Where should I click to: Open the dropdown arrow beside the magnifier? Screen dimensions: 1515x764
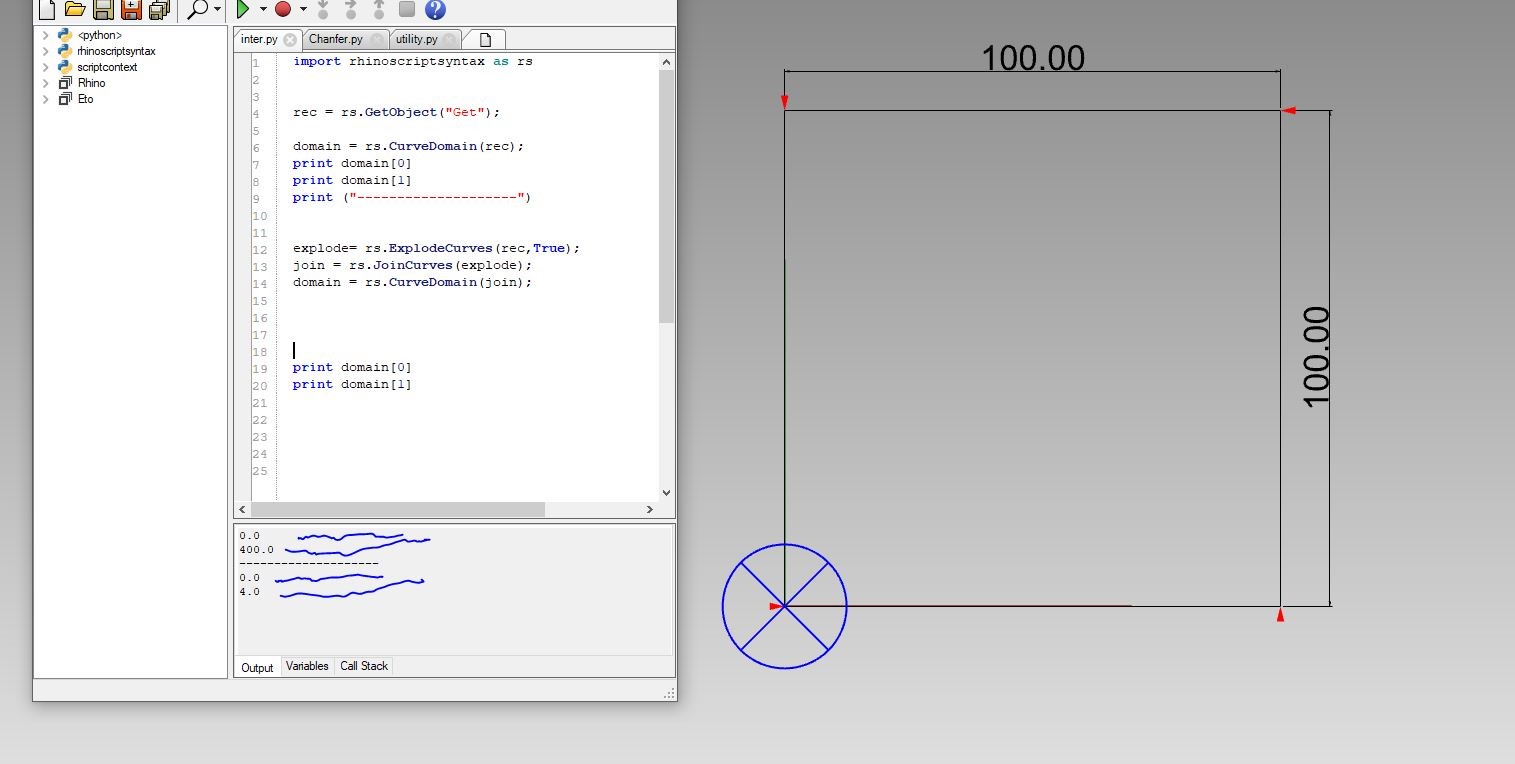click(x=218, y=10)
